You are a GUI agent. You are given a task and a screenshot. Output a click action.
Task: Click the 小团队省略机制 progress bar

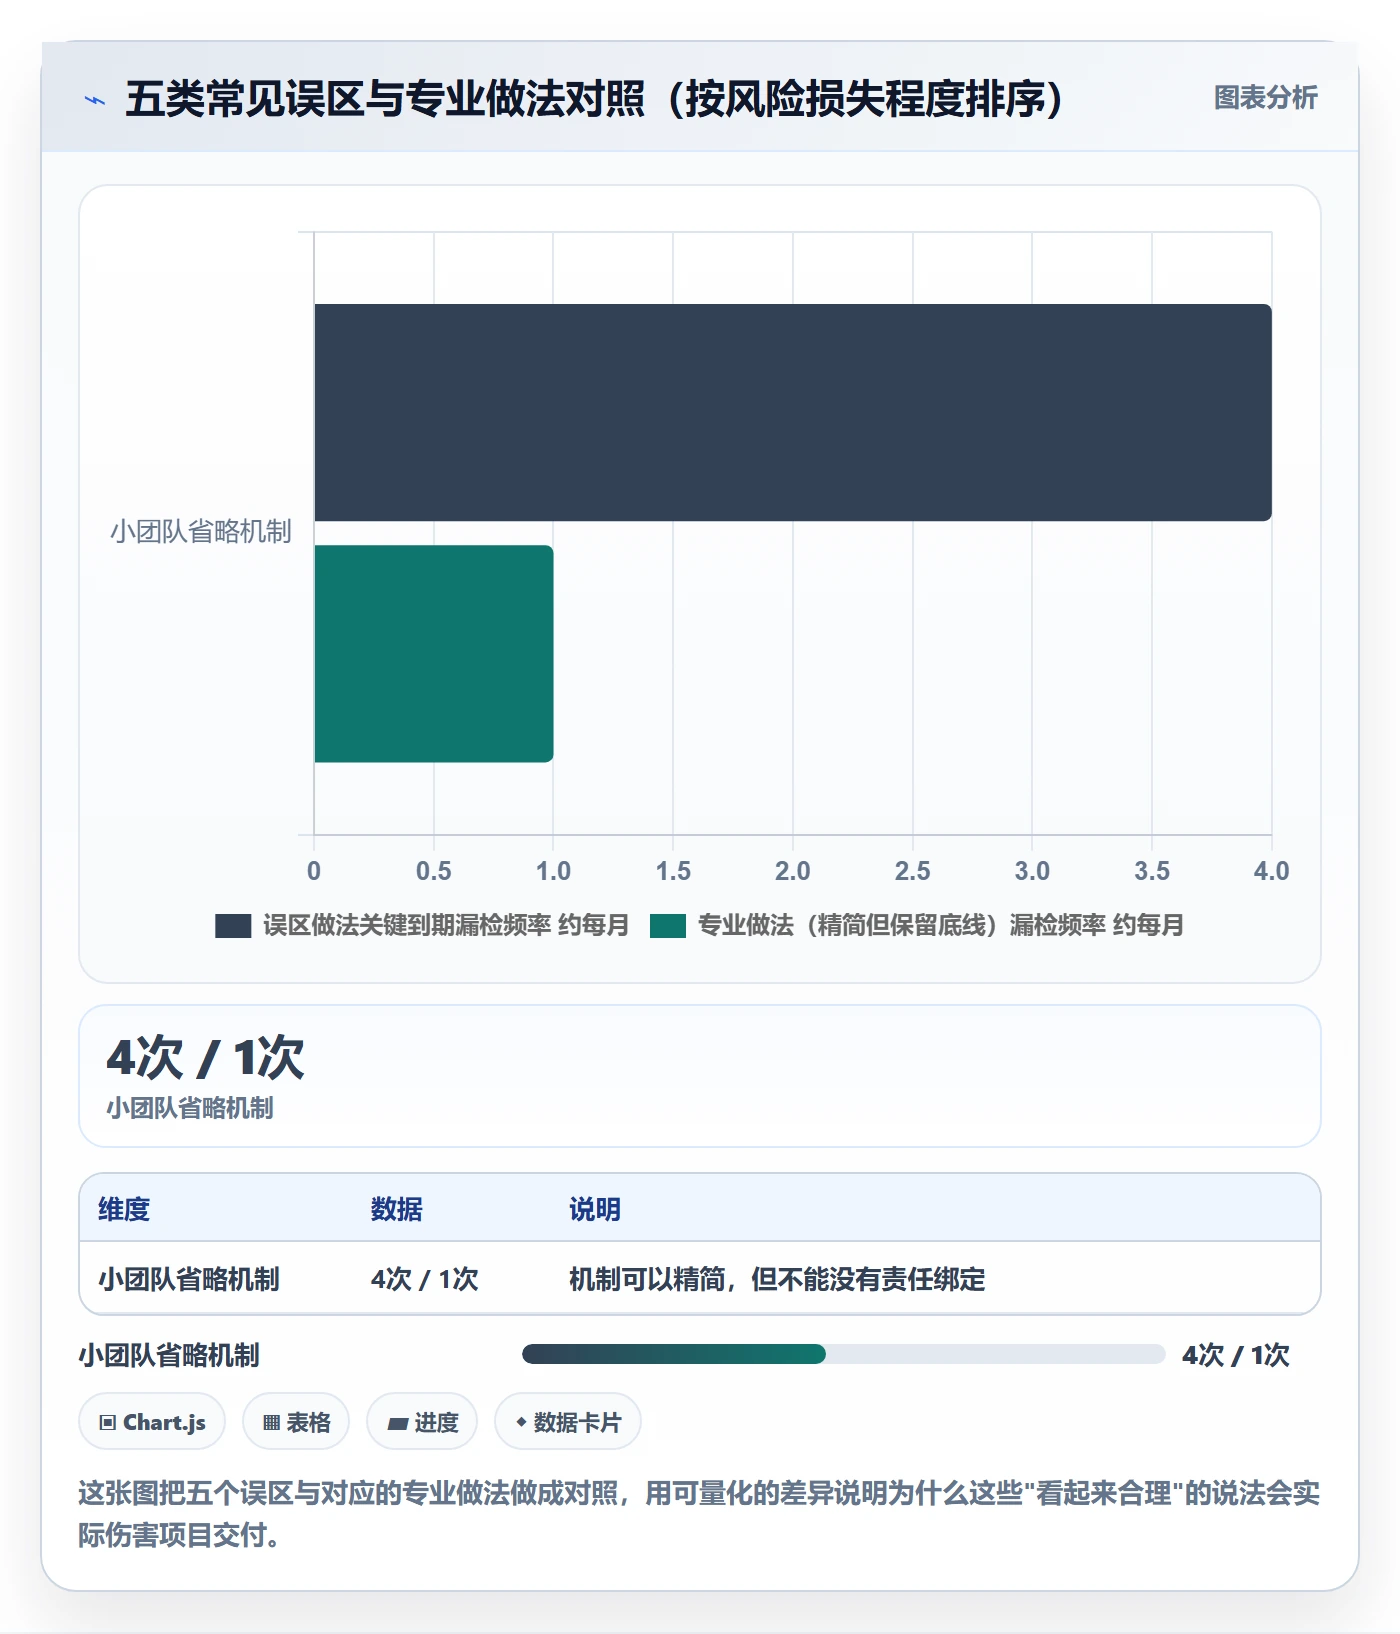(x=844, y=1354)
